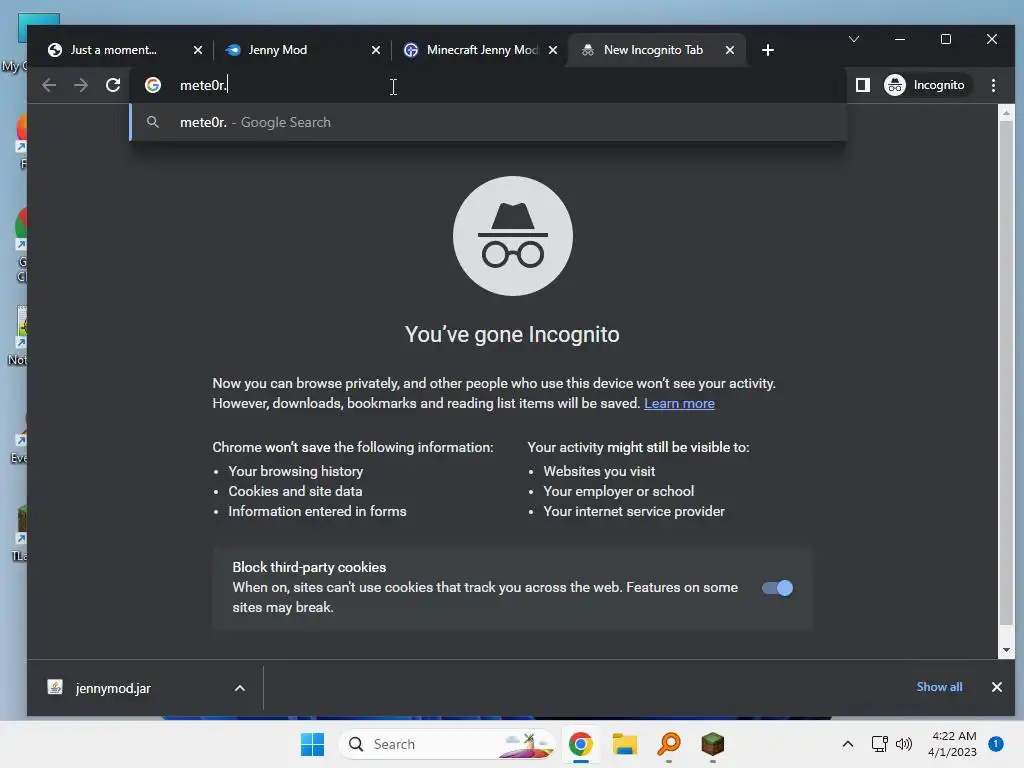Viewport: 1024px width, 768px height.
Task: Close the New Incognito Tab
Action: [730, 50]
